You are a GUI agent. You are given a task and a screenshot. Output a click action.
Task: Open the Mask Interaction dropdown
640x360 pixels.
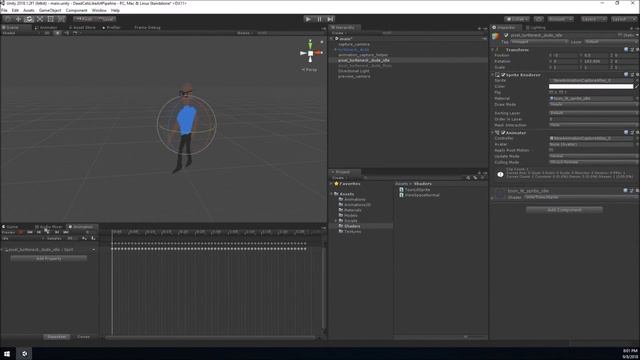click(594, 125)
